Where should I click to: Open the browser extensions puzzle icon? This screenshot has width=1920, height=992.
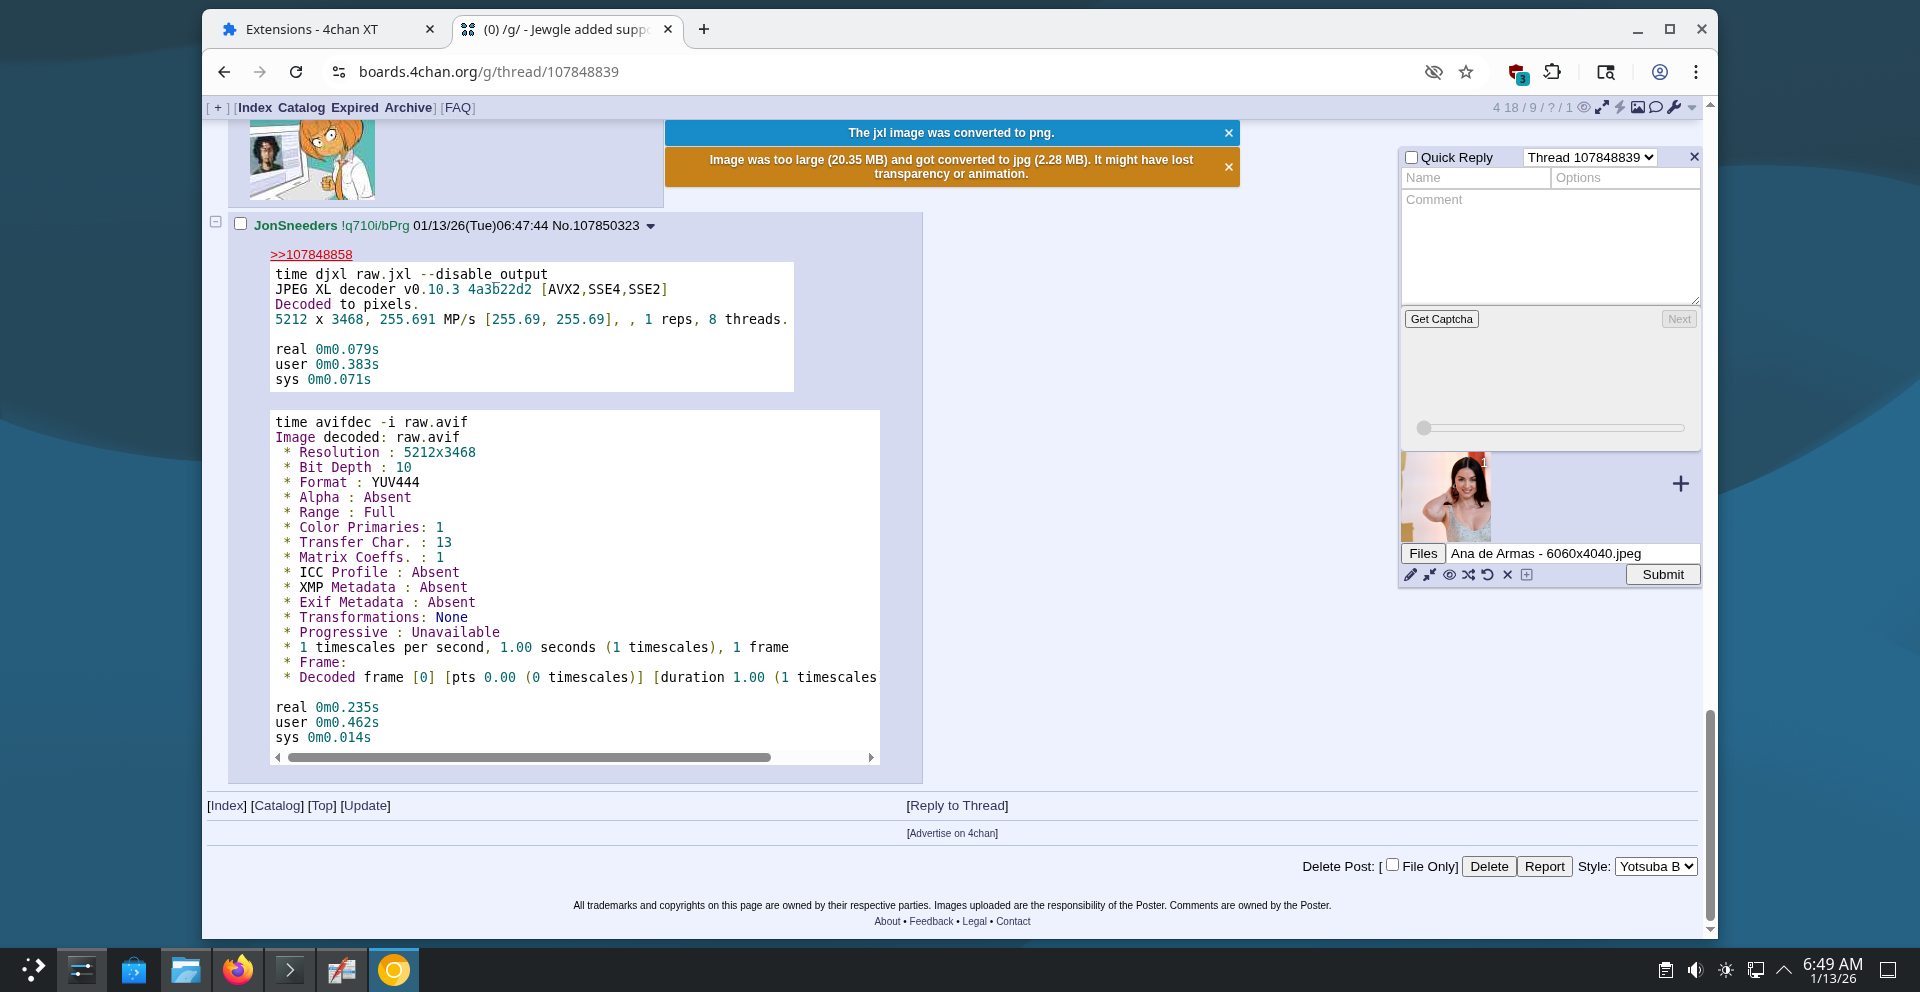1552,72
